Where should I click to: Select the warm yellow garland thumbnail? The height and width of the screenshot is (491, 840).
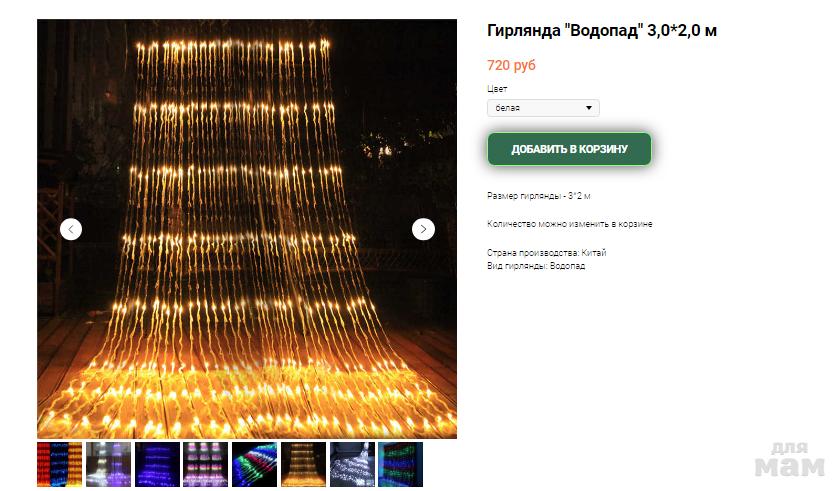coord(303,464)
